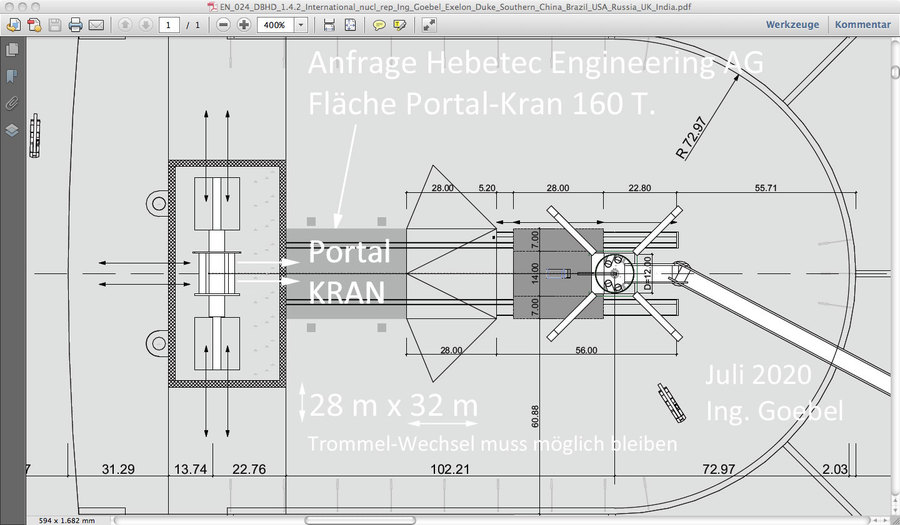Click 'Trommel-Wechsel muss möglich bleiben' text
This screenshot has width=900, height=525.
(x=492, y=444)
